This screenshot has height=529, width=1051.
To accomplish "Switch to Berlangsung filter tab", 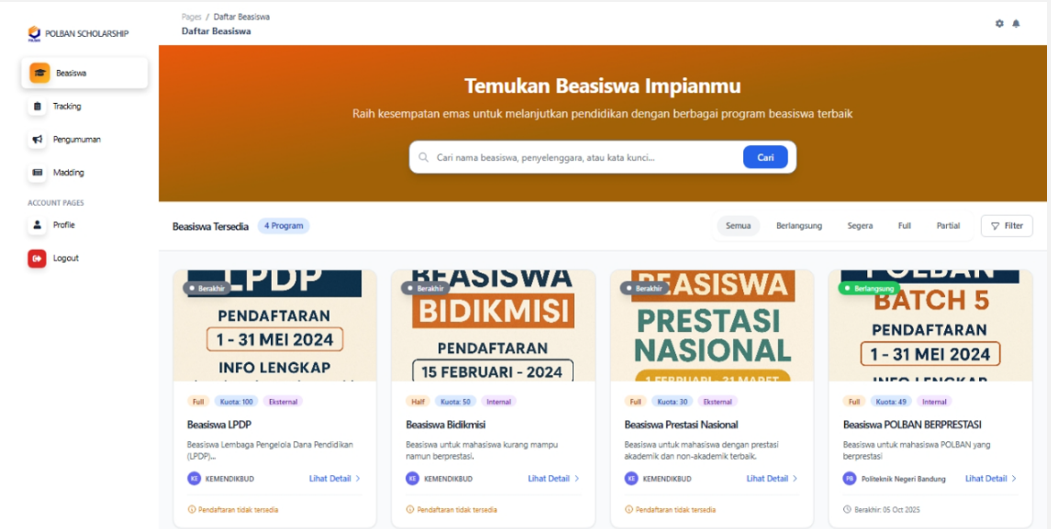I will point(799,226).
